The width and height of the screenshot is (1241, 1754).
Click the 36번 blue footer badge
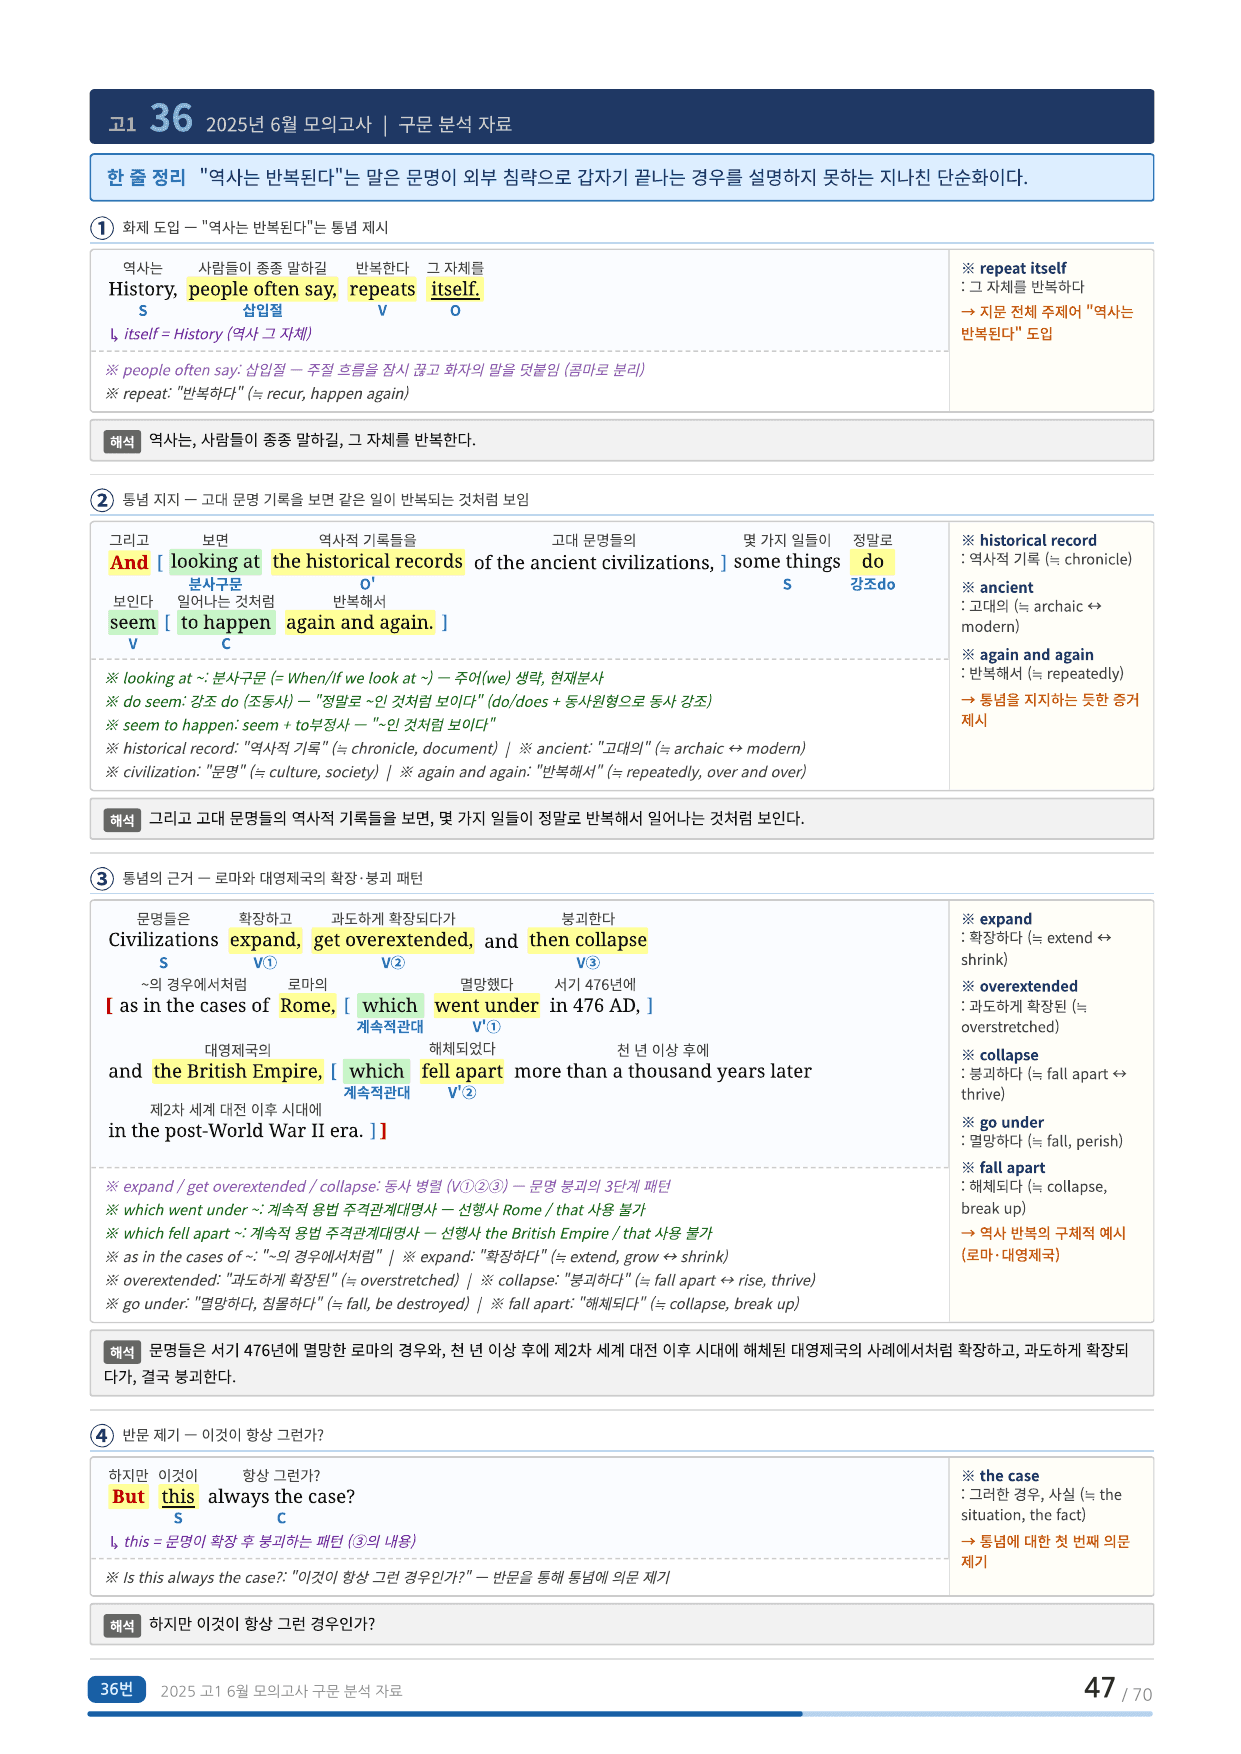(x=117, y=1689)
